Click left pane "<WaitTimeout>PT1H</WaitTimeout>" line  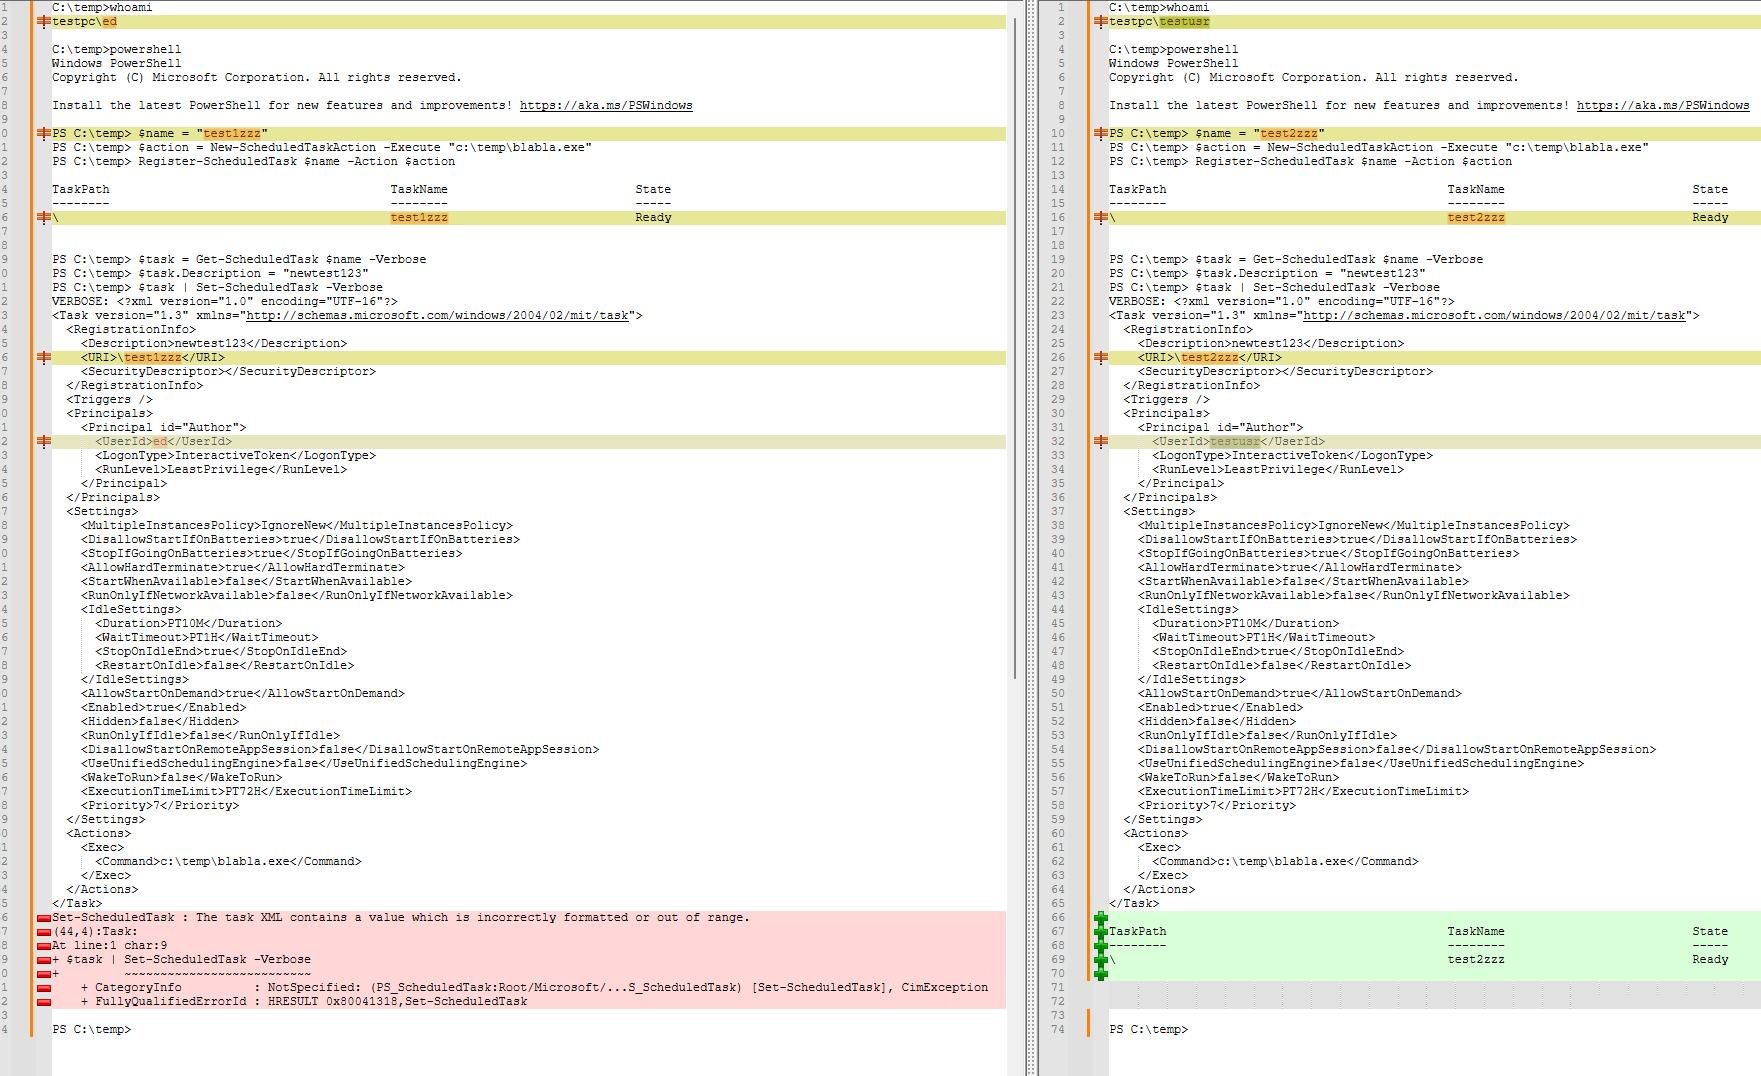[206, 637]
